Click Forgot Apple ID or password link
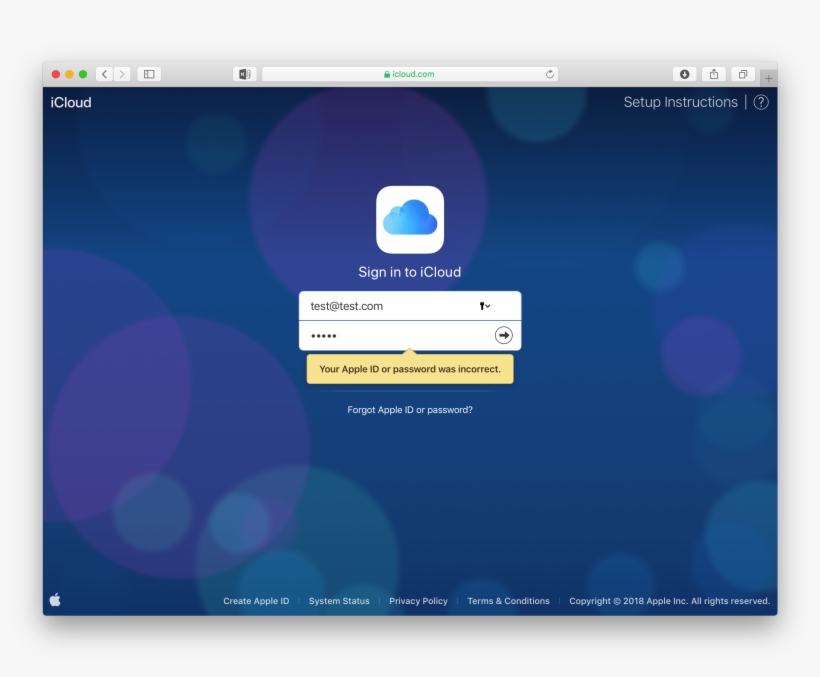The width and height of the screenshot is (820, 677). click(x=410, y=410)
